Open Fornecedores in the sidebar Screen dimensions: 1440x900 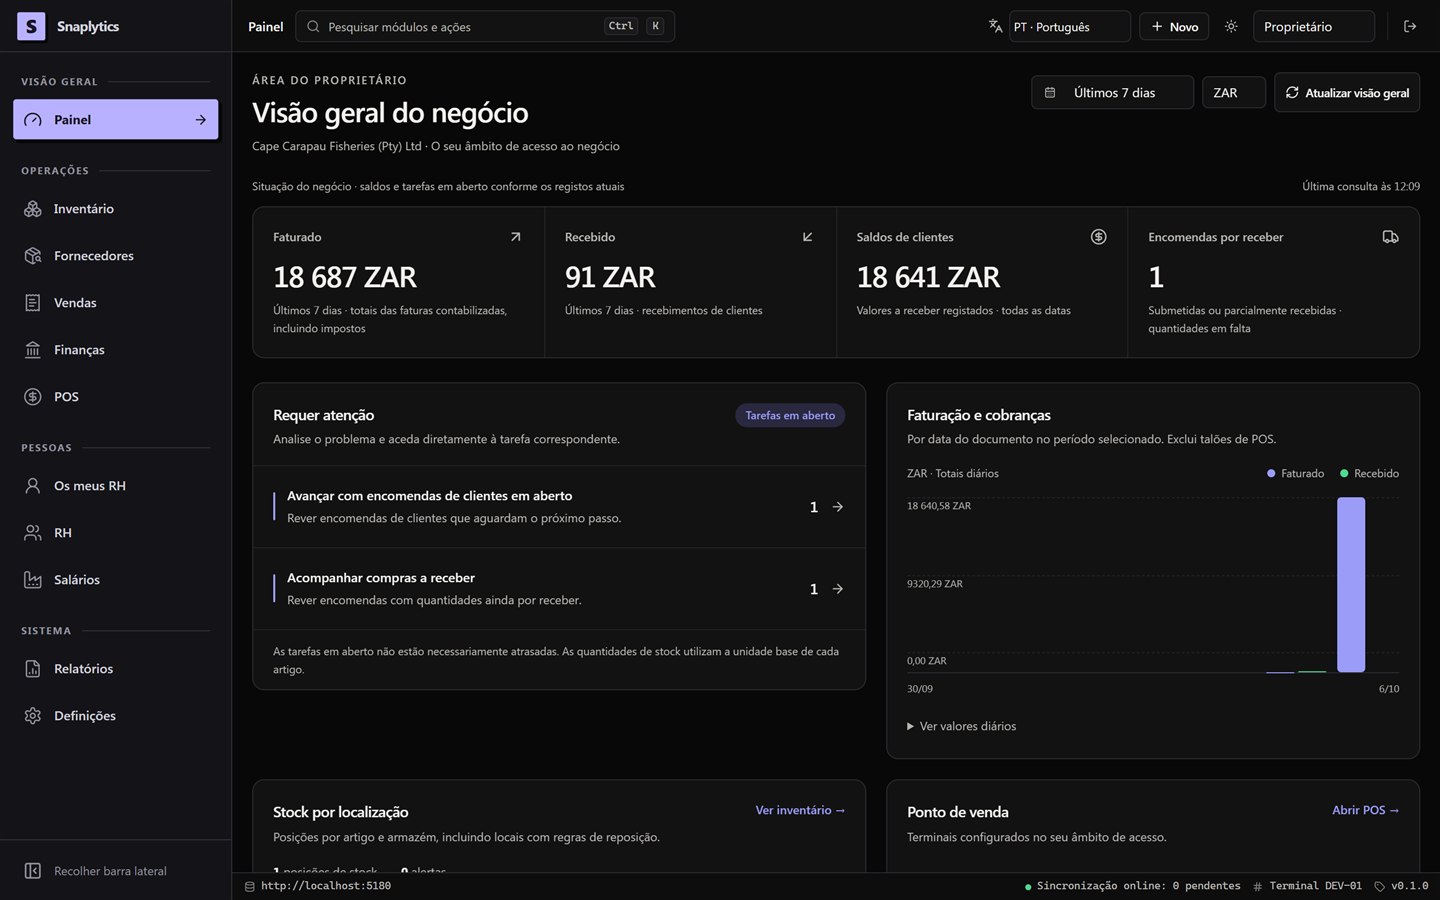click(115, 256)
